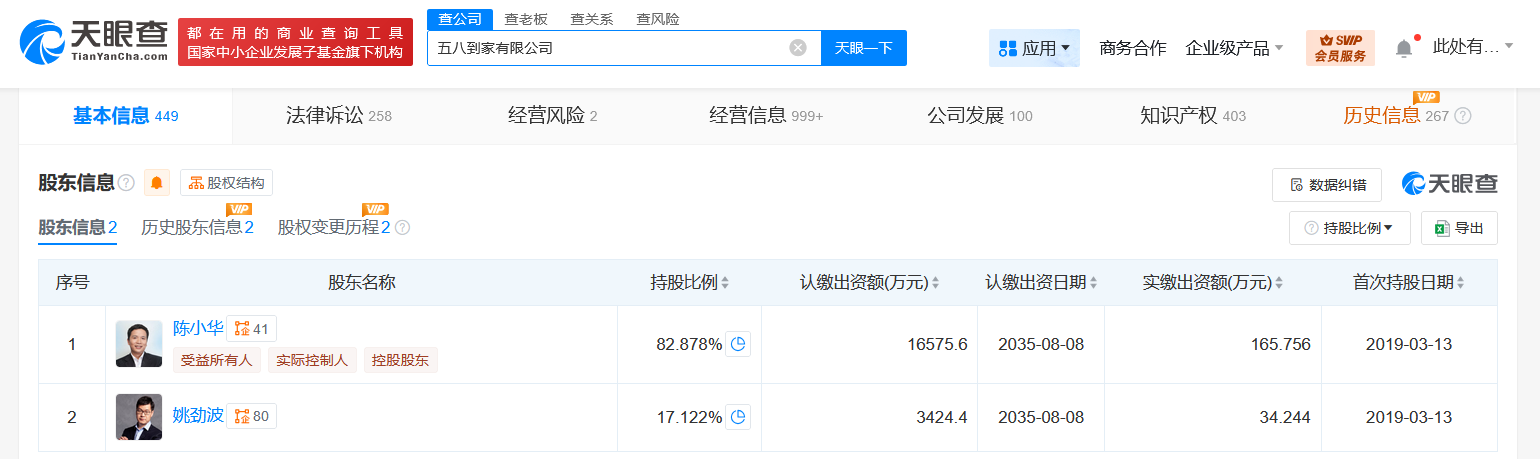
Task: Click the company search input field
Action: coord(610,48)
